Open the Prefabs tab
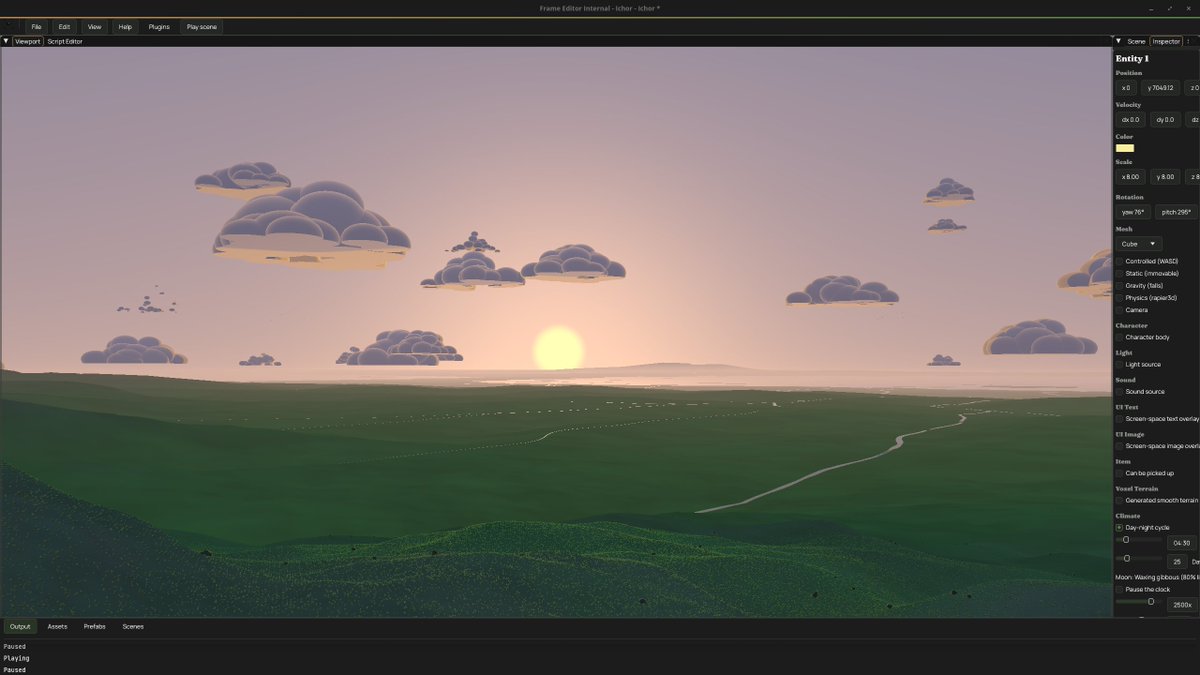 coord(94,626)
